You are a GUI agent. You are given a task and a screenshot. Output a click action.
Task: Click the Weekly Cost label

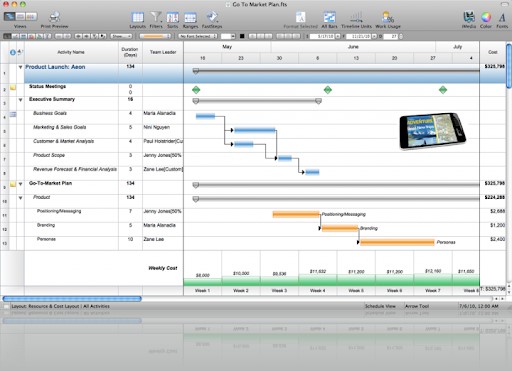[x=163, y=268]
